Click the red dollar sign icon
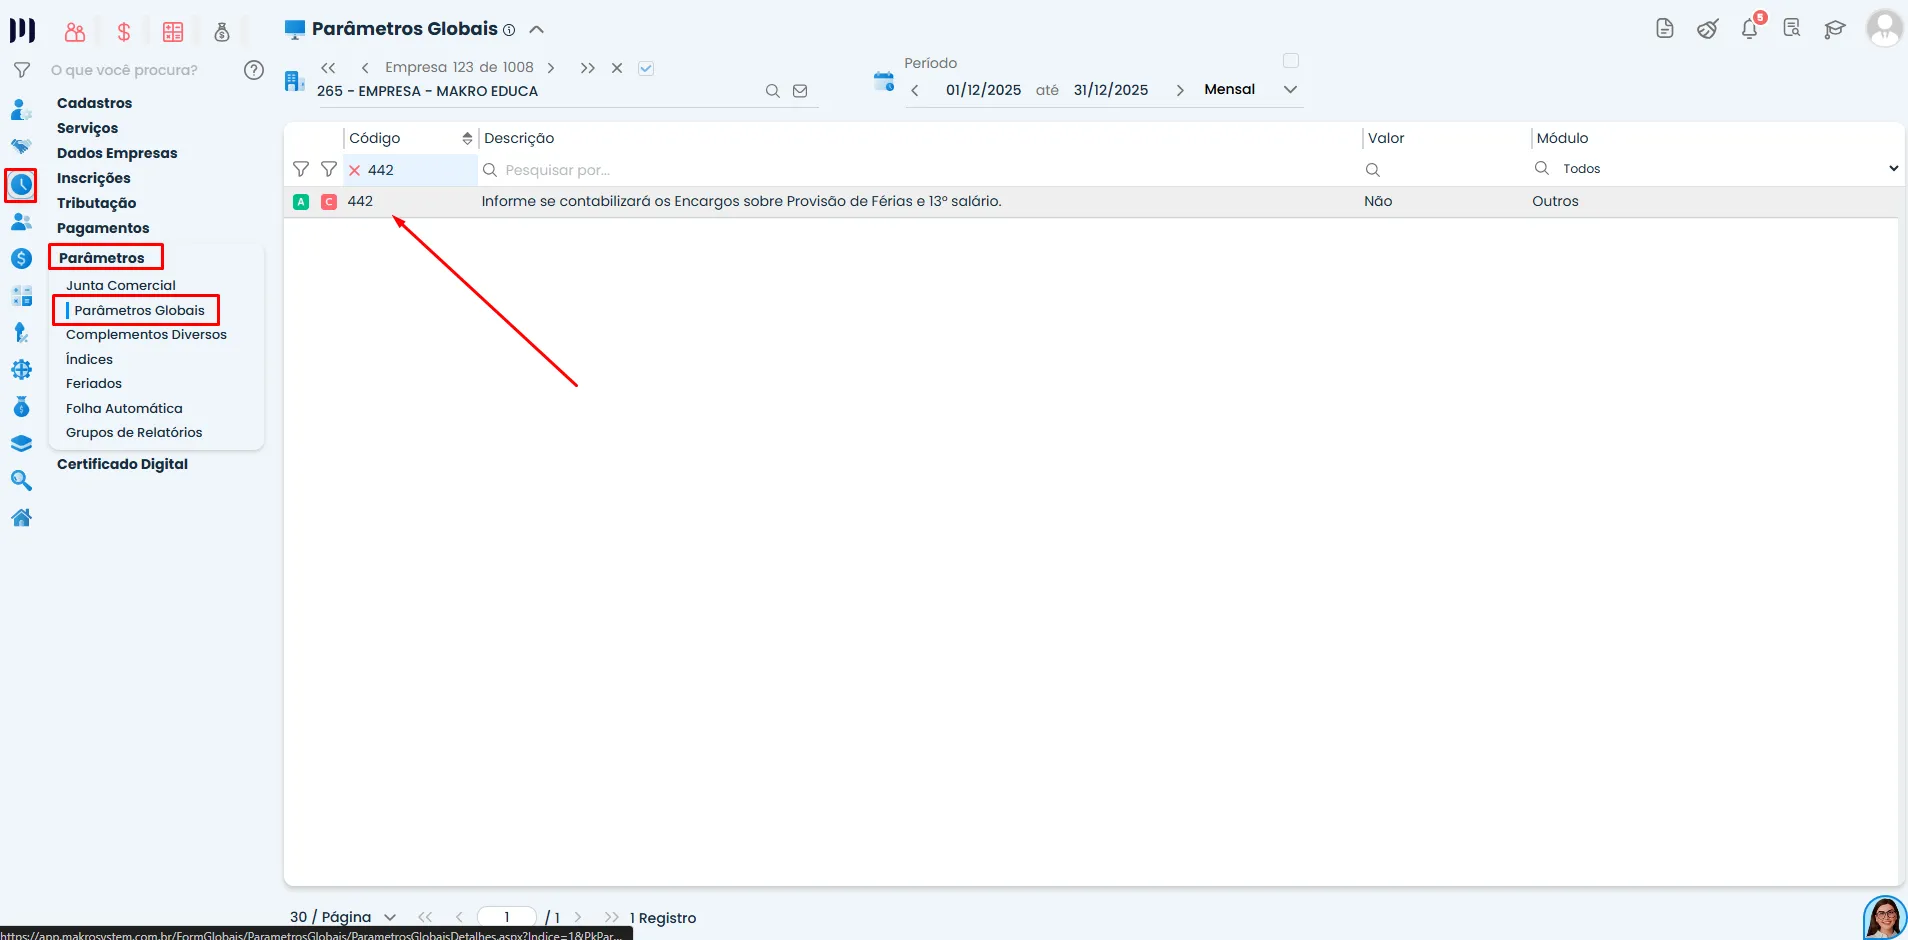 point(124,32)
